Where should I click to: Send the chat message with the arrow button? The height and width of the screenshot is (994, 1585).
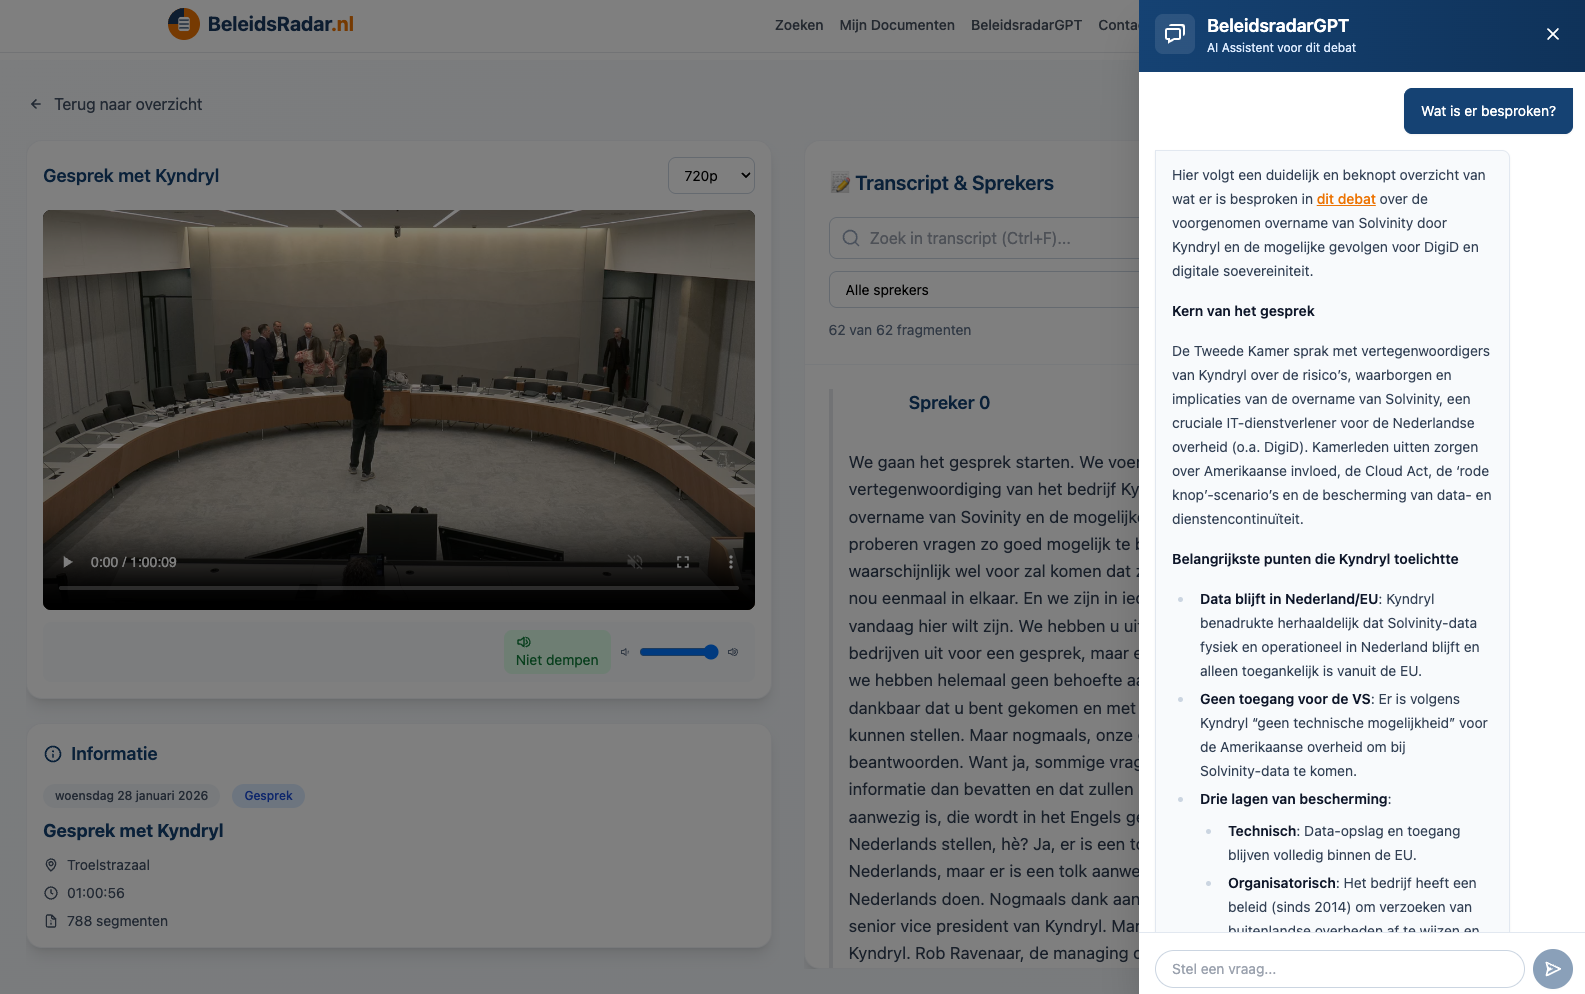point(1552,968)
